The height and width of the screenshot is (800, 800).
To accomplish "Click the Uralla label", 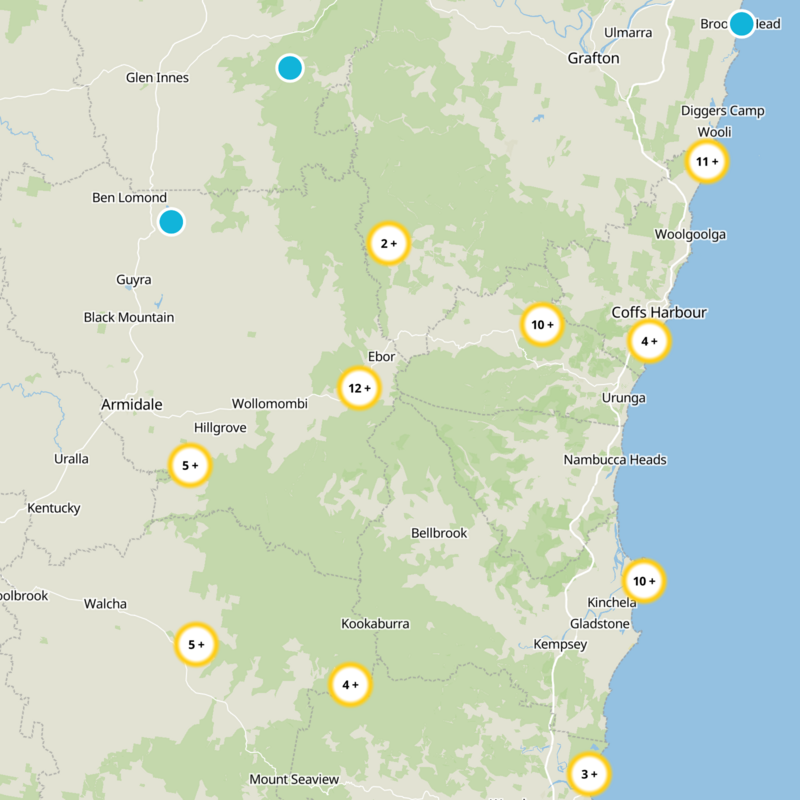I will (x=71, y=459).
